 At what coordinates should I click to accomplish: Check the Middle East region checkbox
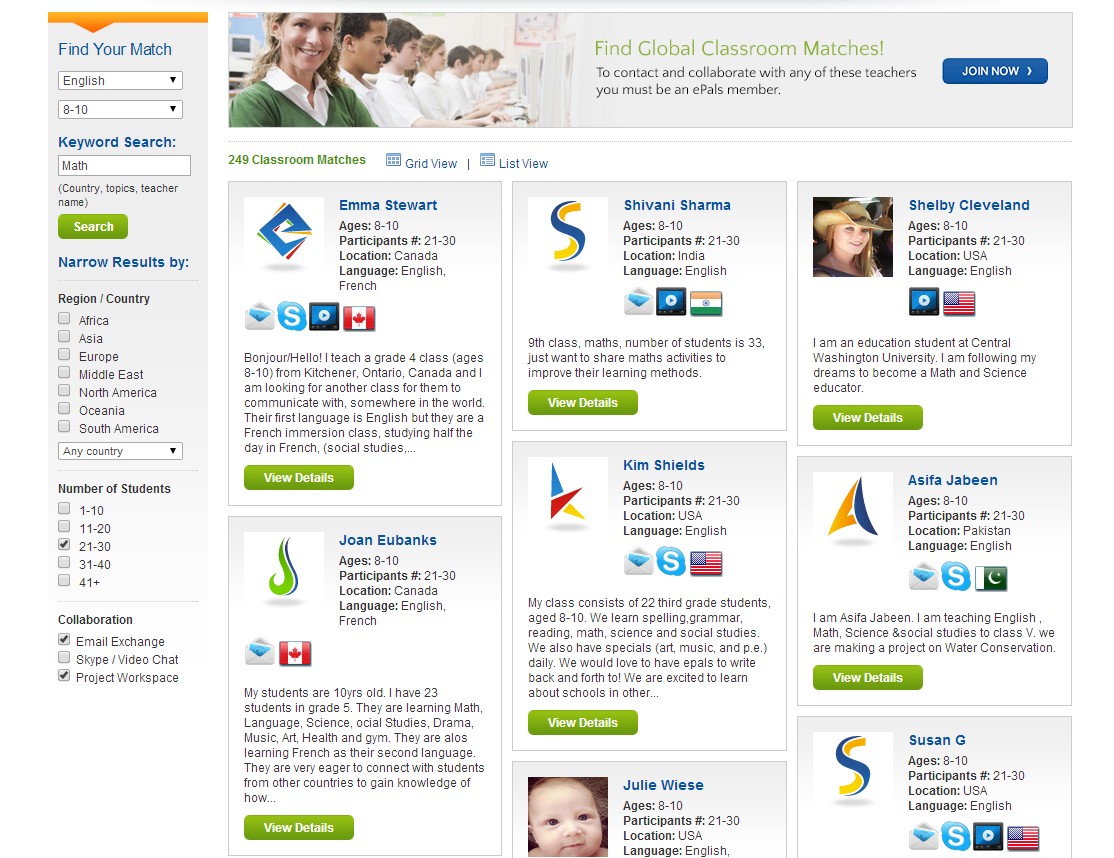pos(64,372)
